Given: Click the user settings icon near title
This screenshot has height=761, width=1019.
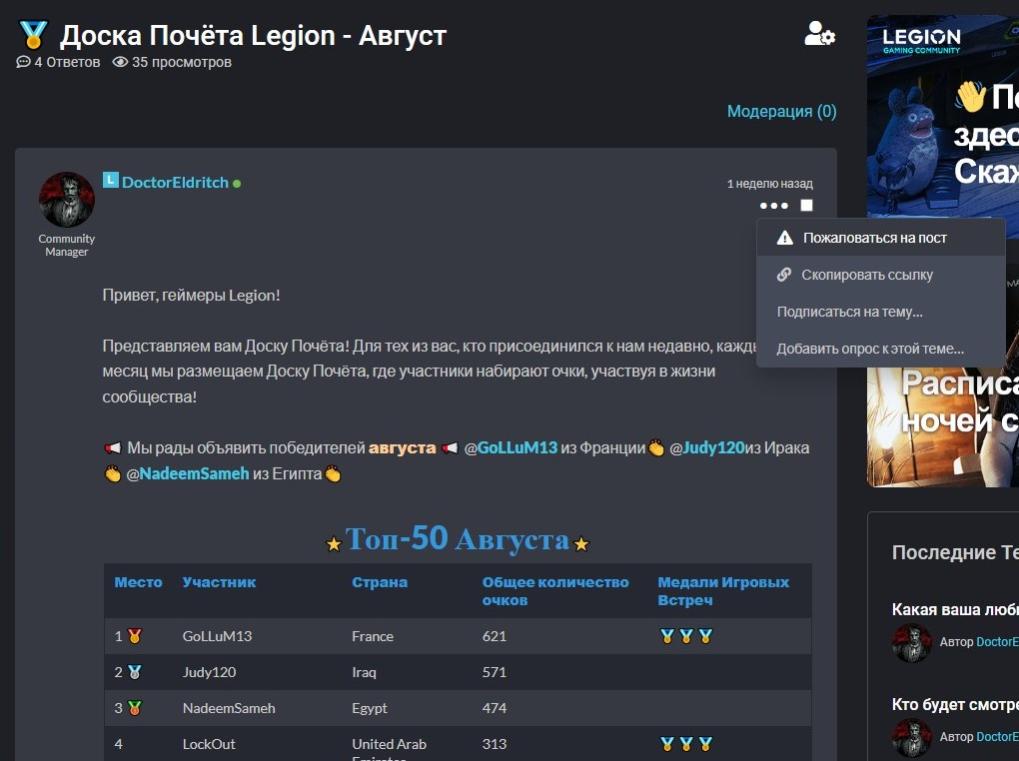Looking at the screenshot, I should click(819, 34).
